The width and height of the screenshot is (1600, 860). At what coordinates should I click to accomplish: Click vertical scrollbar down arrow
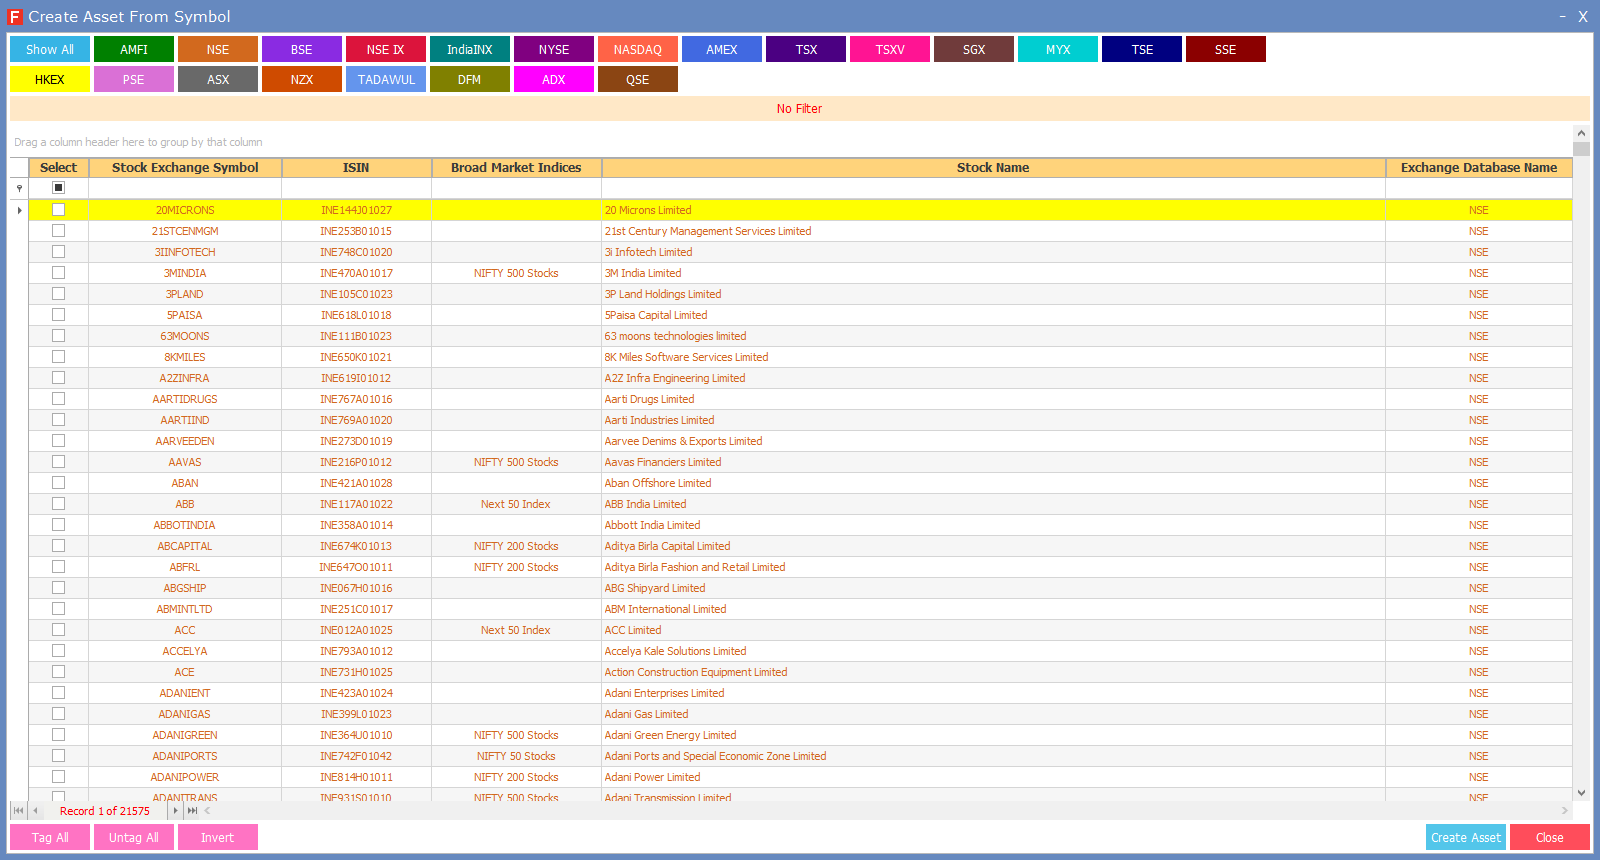tap(1581, 793)
